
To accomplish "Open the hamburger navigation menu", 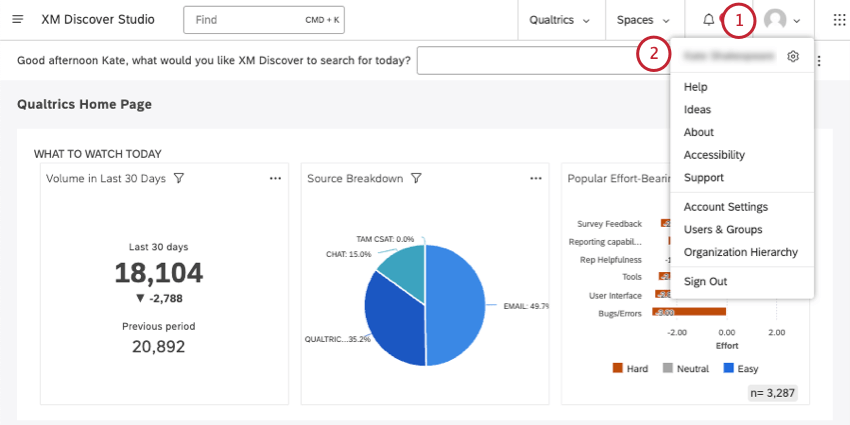I will click(x=18, y=19).
